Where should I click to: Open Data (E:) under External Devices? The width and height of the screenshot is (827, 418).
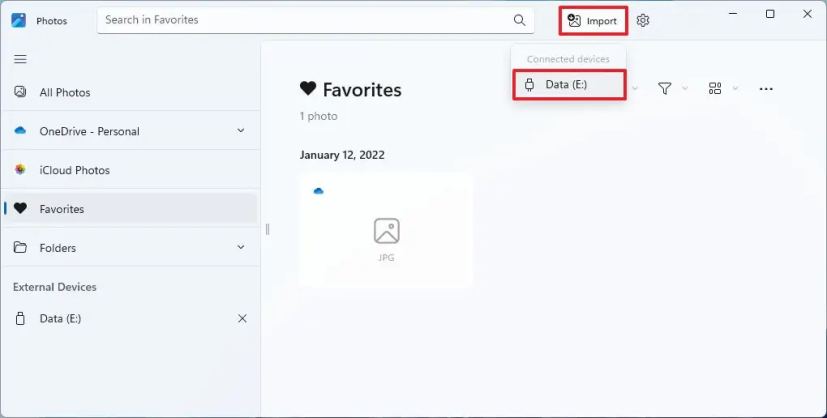click(60, 319)
